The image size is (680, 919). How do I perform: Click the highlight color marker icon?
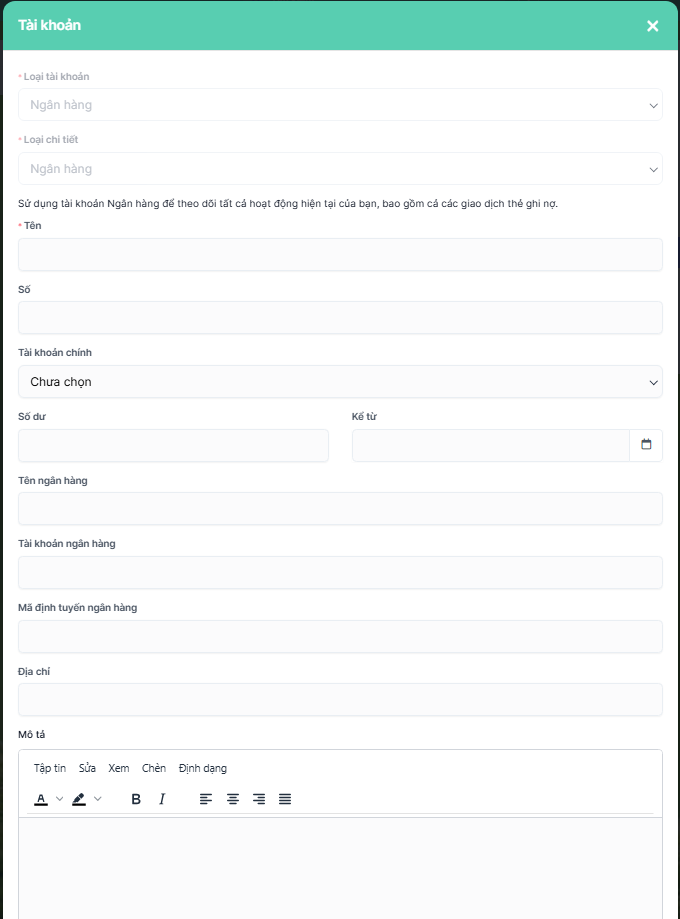[x=79, y=799]
